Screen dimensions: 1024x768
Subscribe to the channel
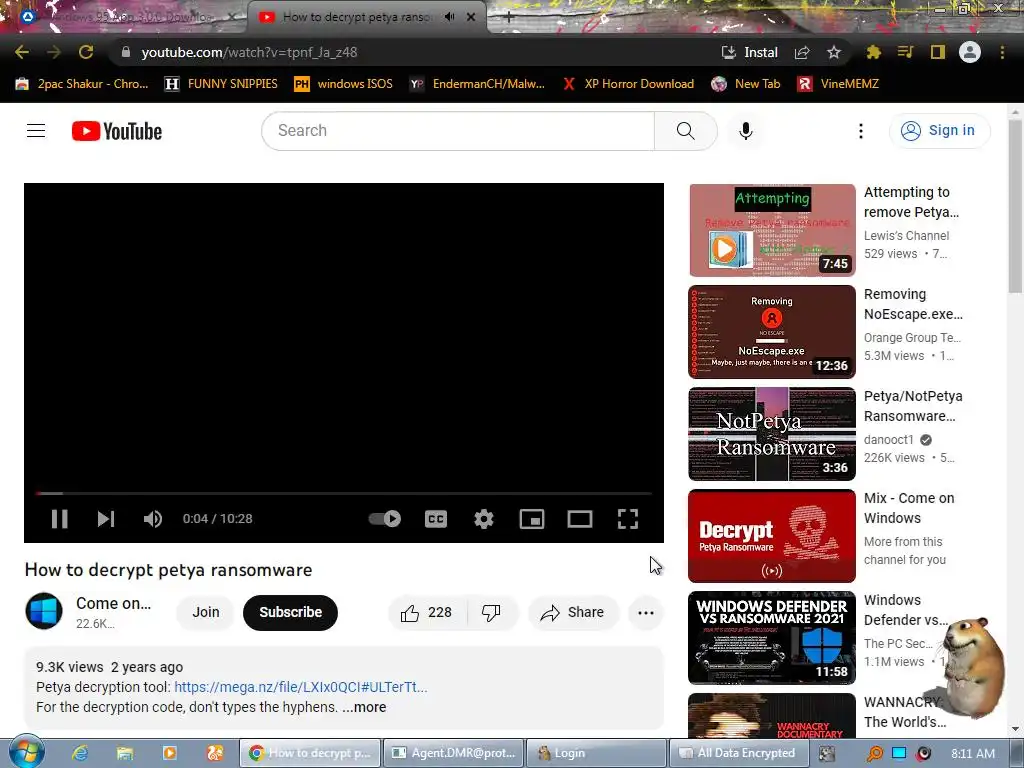pos(291,613)
